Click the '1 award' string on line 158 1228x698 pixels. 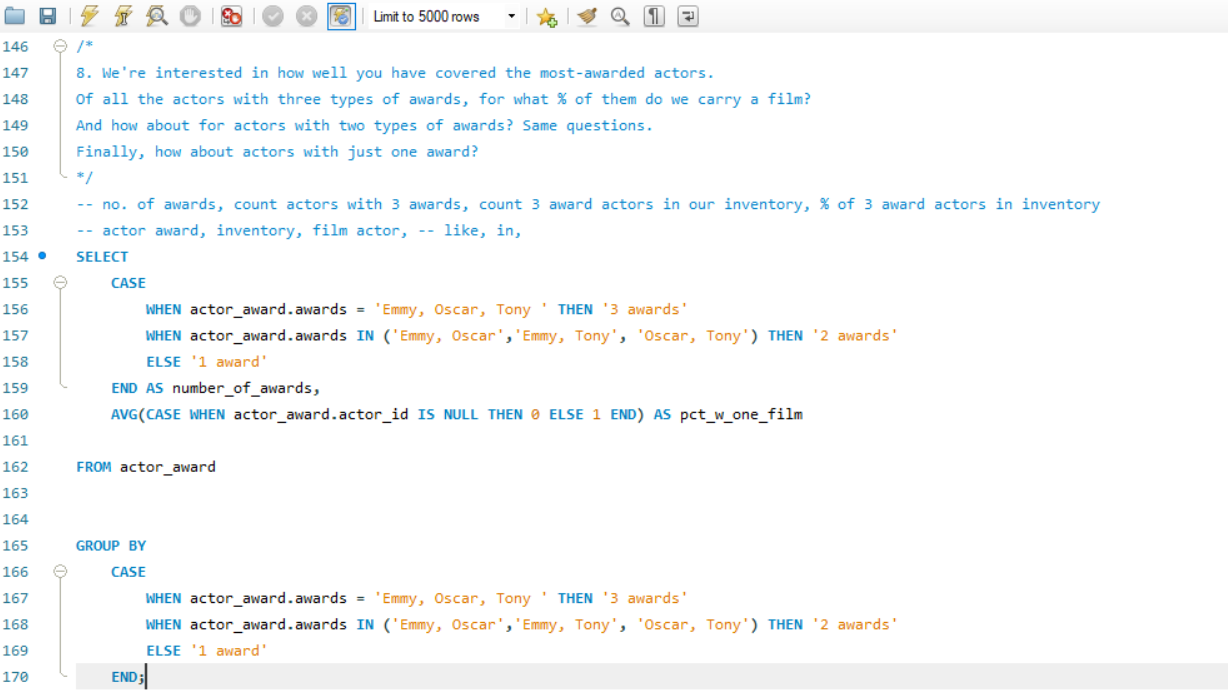point(229,362)
